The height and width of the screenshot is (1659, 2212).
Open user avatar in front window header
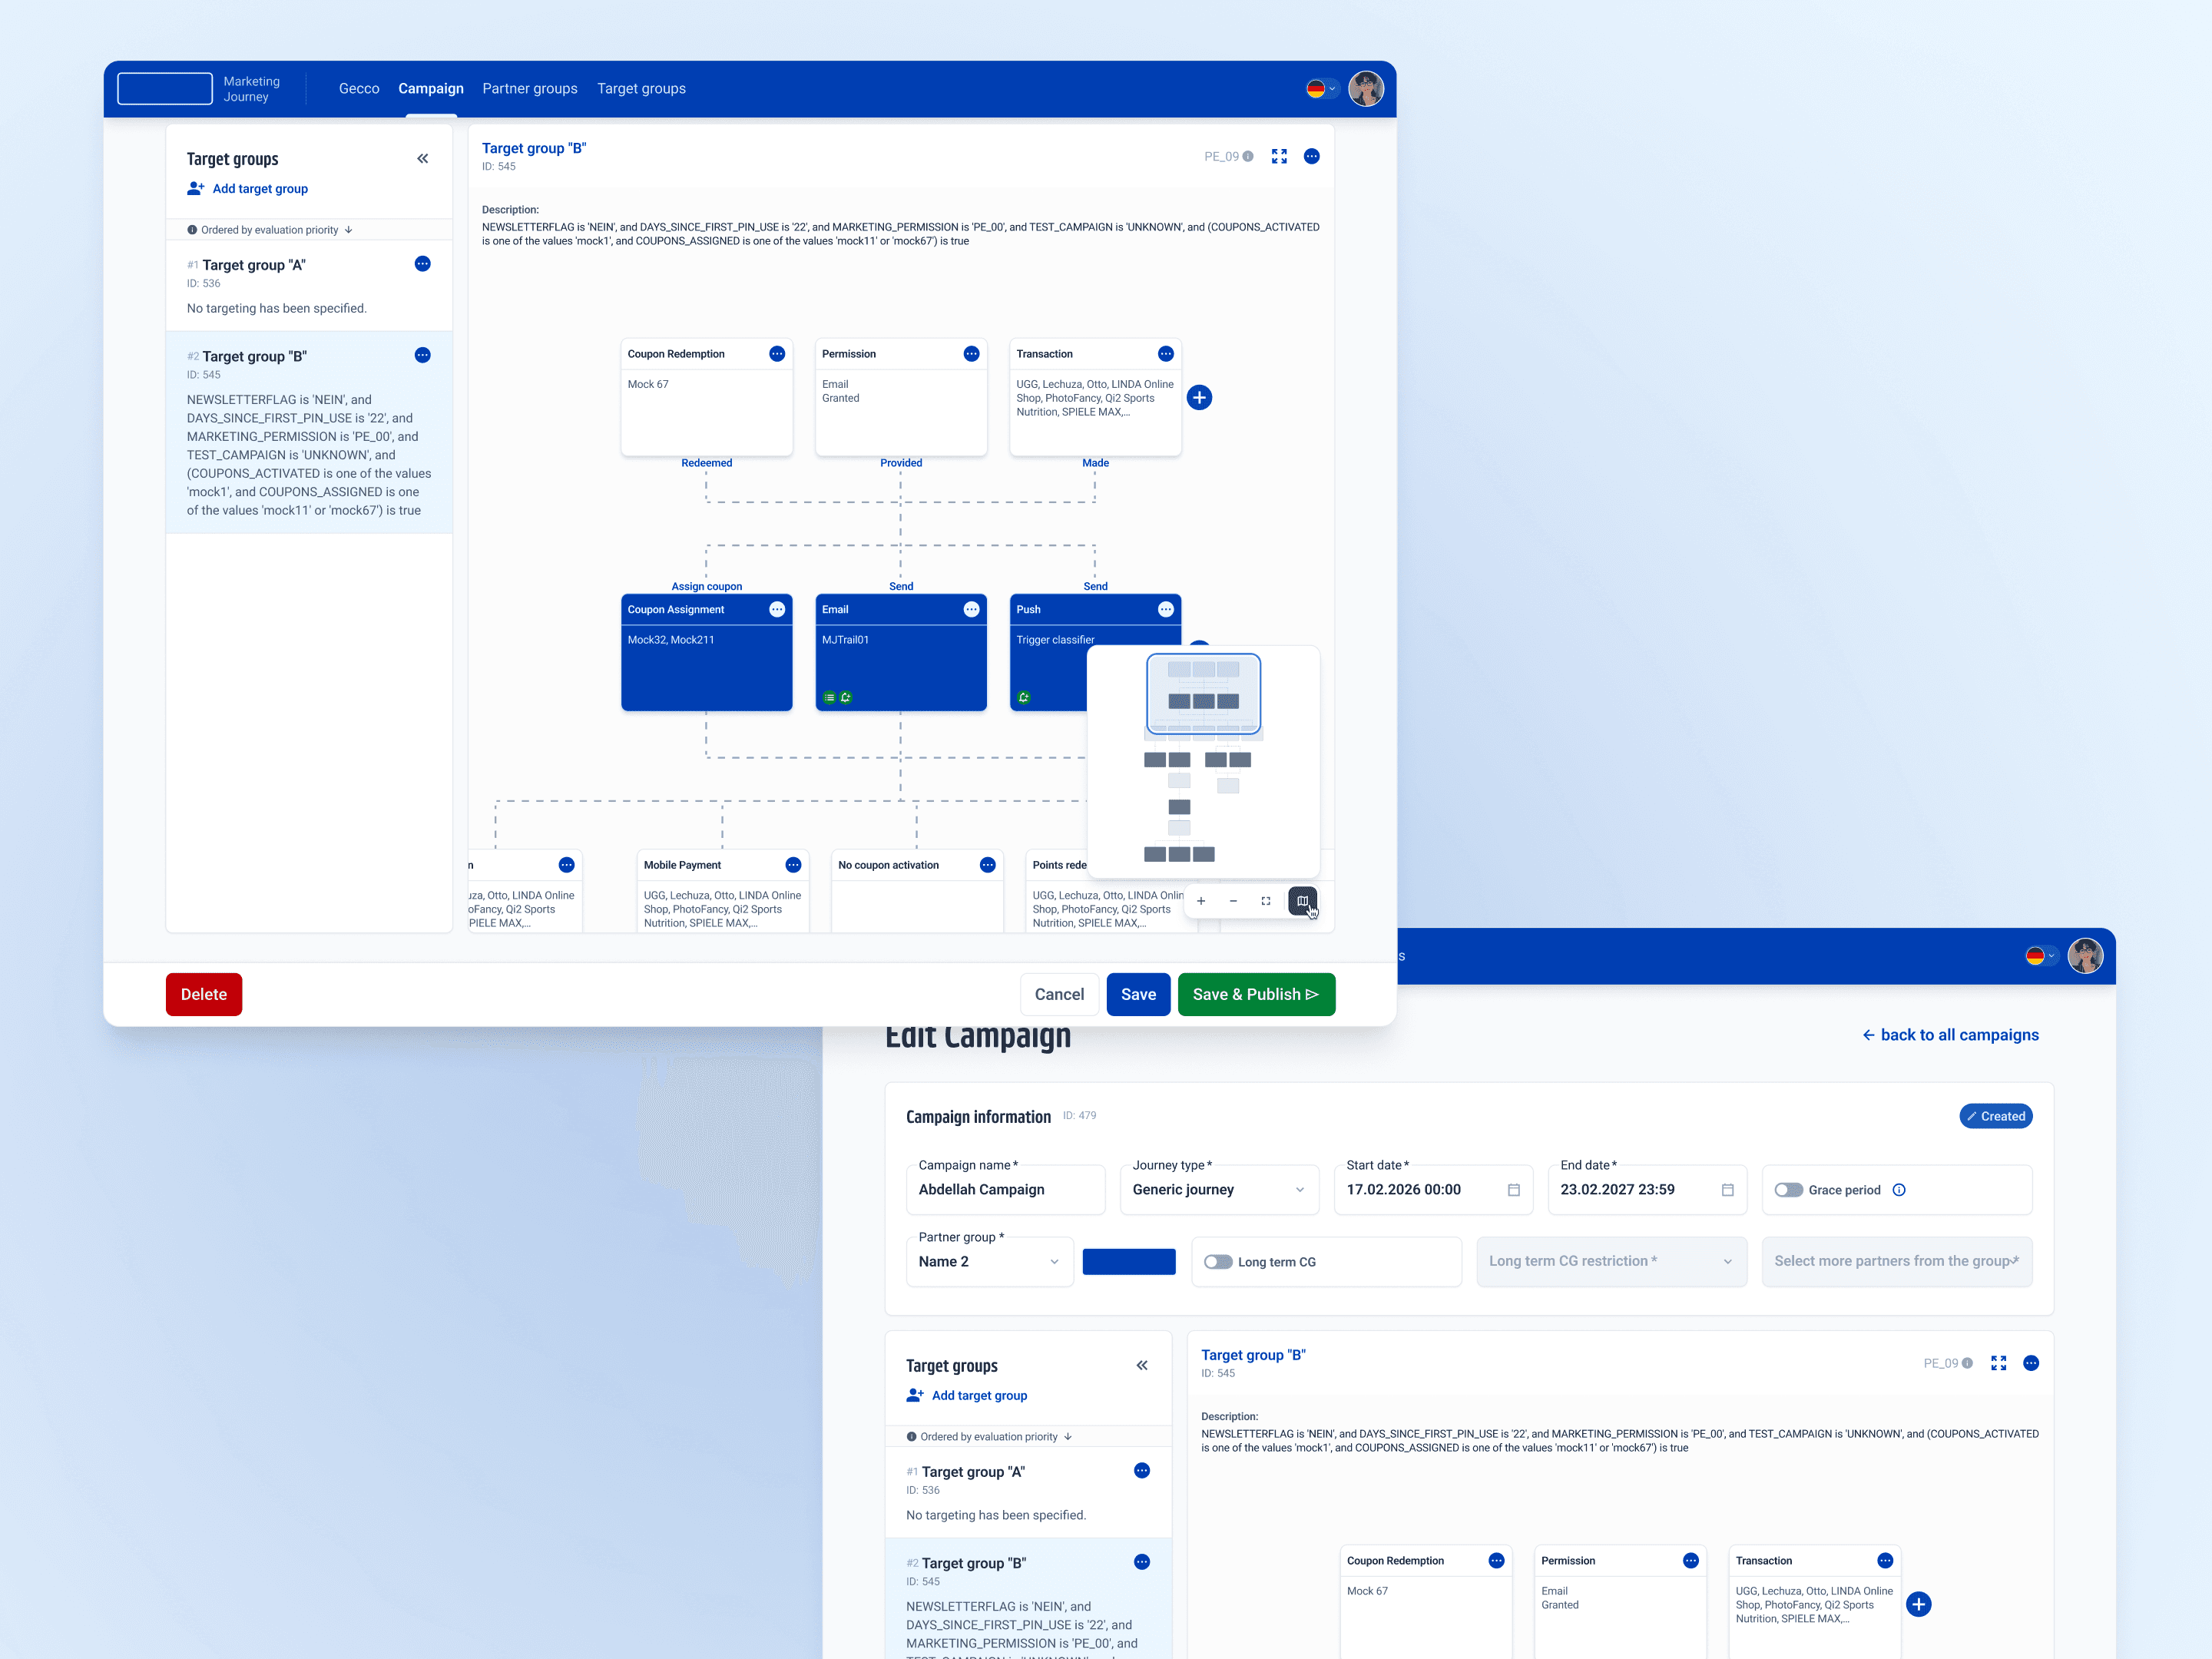pos(1366,88)
